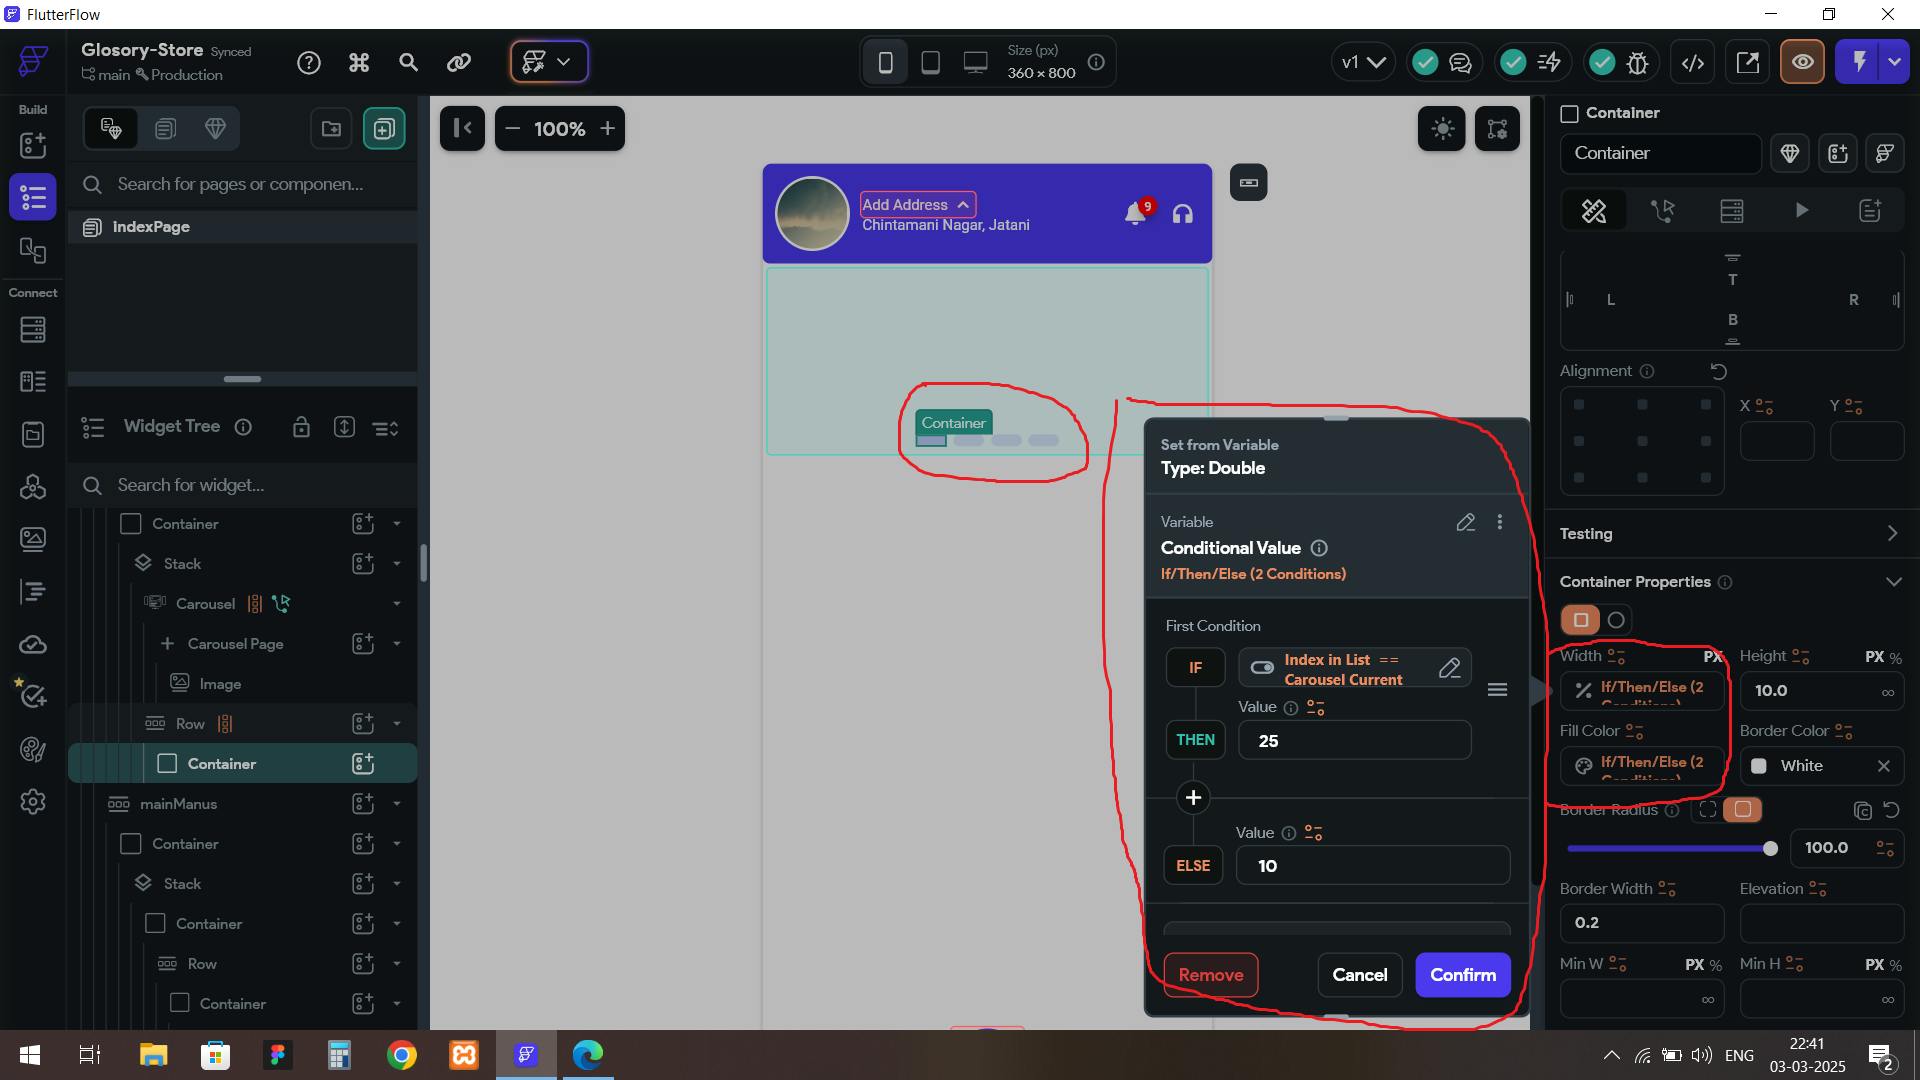
Task: Toggle the Index in List condition switch
Action: pyautogui.click(x=1261, y=668)
